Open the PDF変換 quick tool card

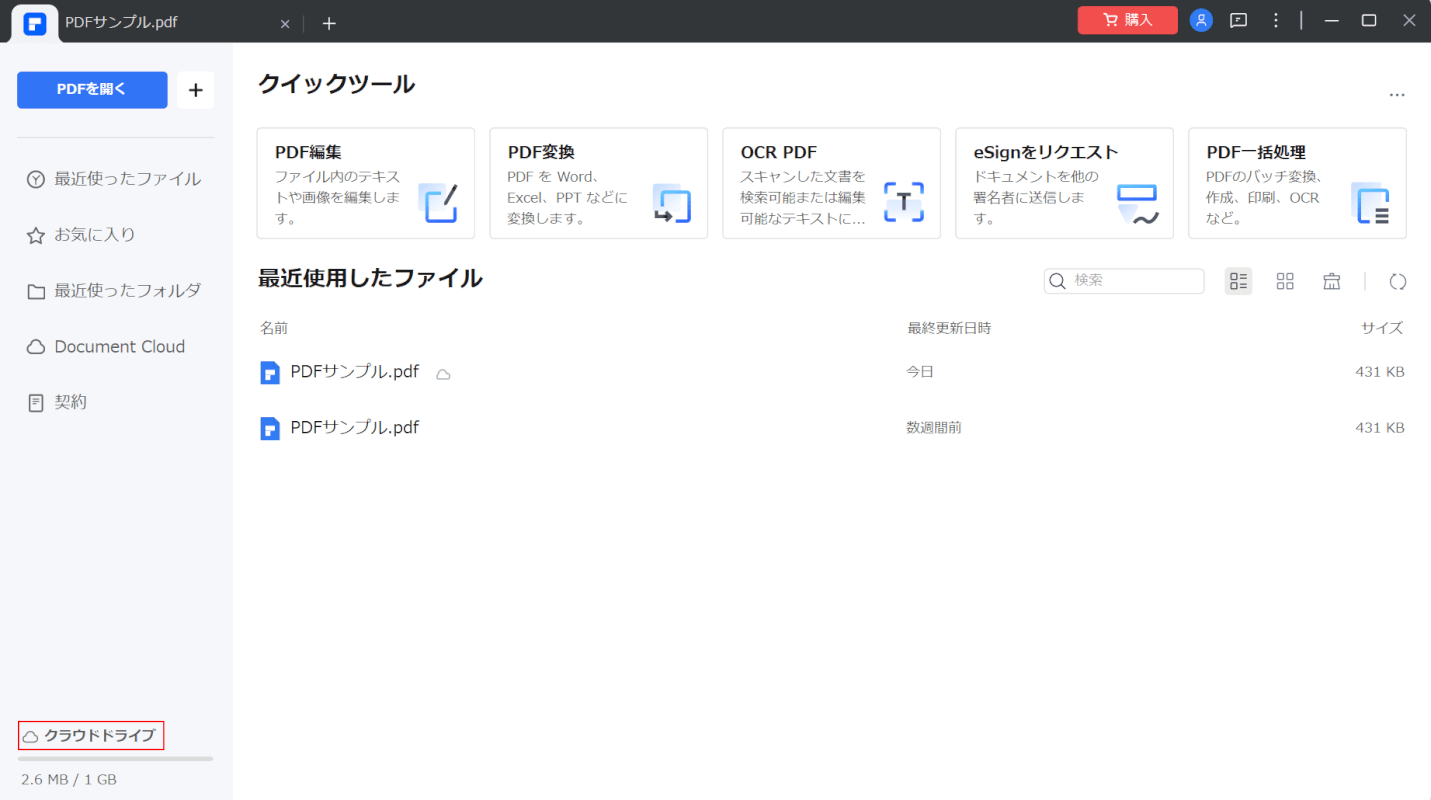pyautogui.click(x=599, y=183)
